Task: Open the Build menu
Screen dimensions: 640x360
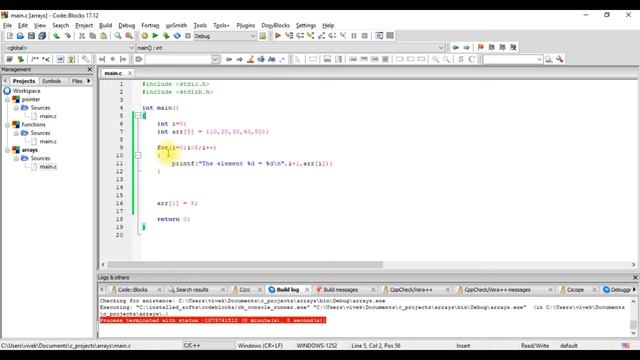Action: (105, 25)
